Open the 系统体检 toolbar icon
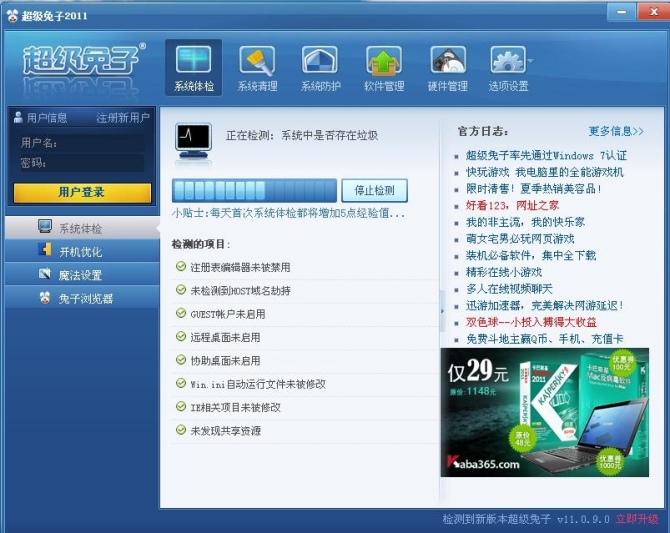Image resolution: width=670 pixels, height=533 pixels. 194,68
